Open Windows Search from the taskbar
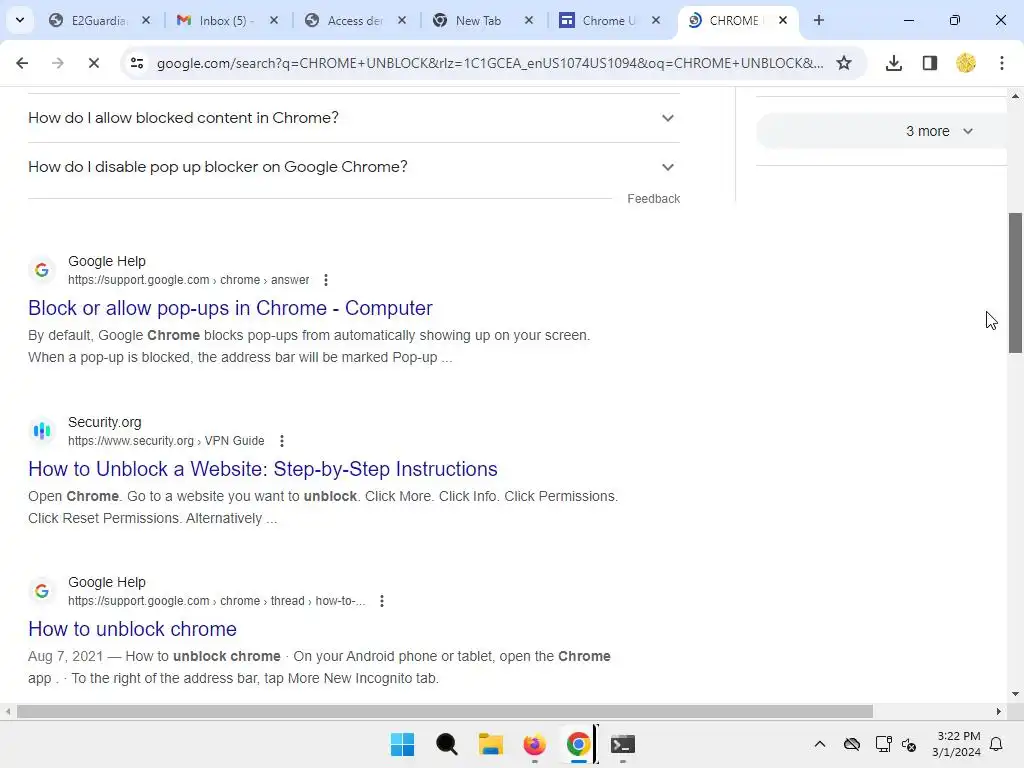1024x768 pixels. coord(447,744)
